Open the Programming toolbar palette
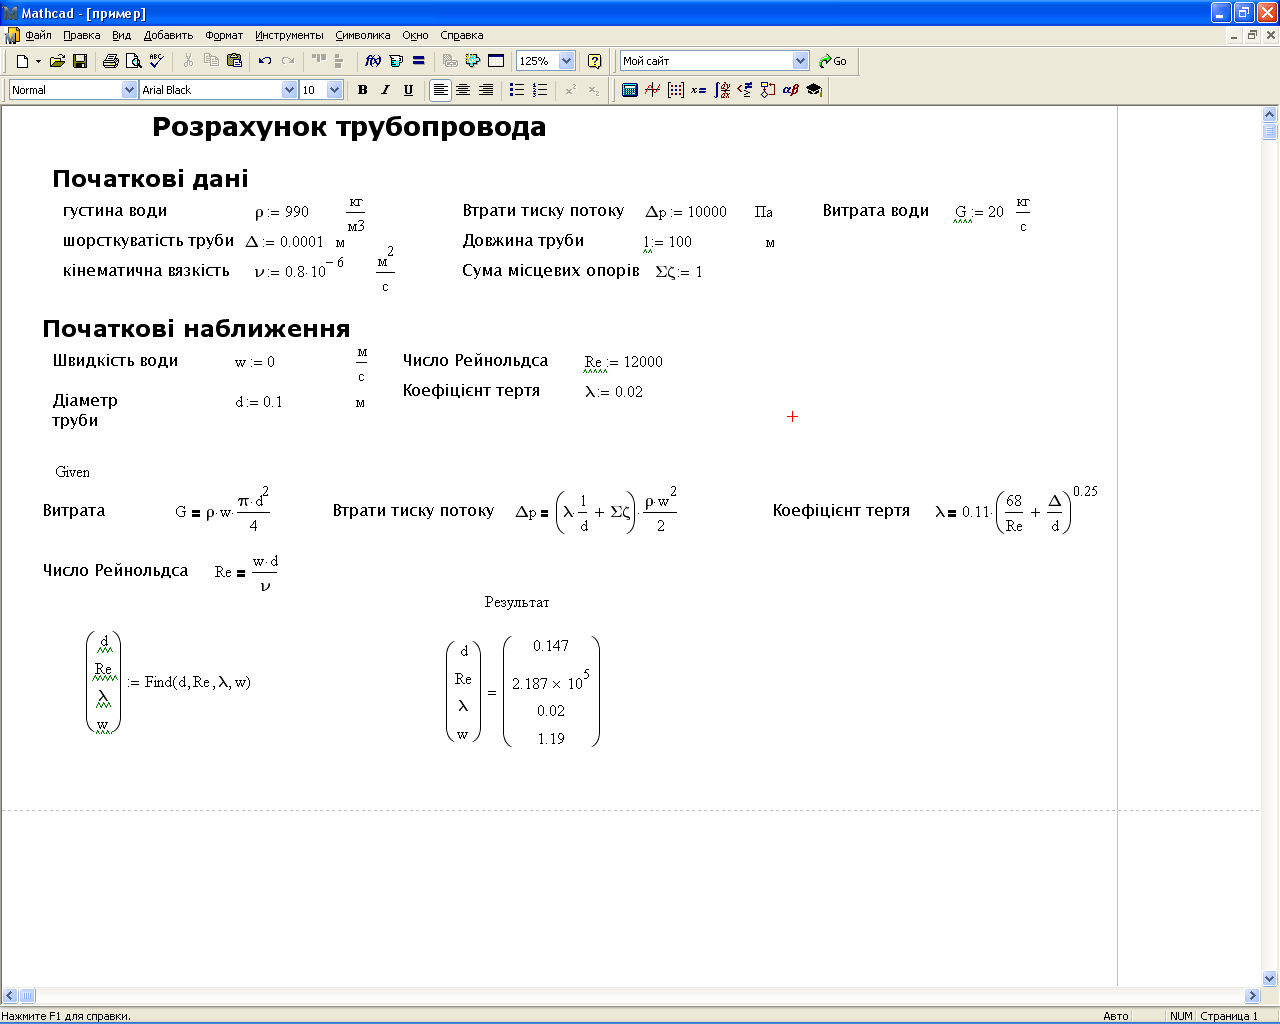This screenshot has height=1024, width=1280. [768, 90]
